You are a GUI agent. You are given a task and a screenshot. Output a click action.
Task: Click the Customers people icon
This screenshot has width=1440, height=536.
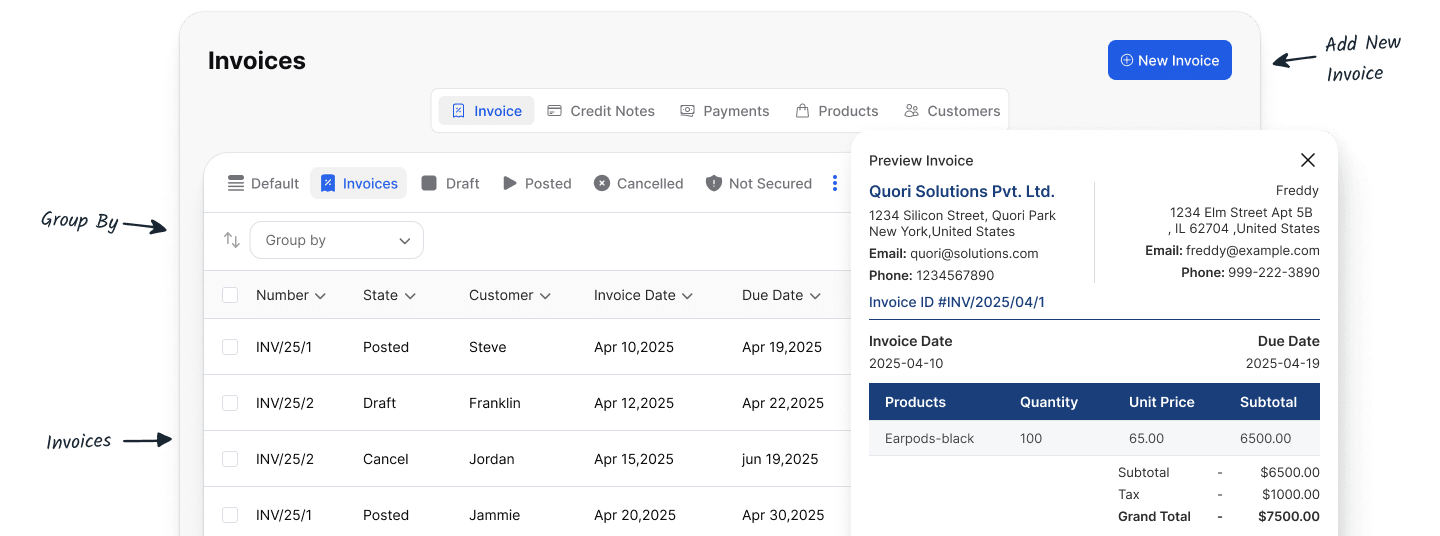tap(911, 111)
